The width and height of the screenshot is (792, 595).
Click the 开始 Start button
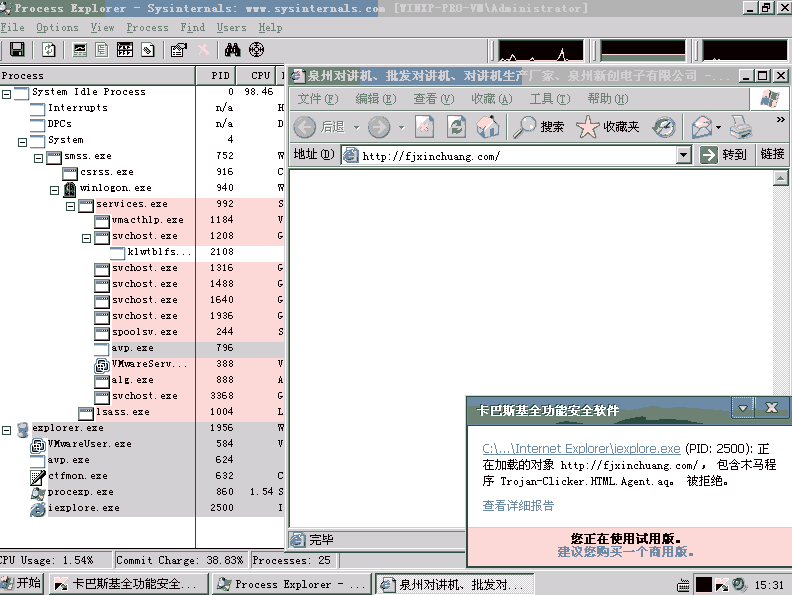(x=22, y=583)
